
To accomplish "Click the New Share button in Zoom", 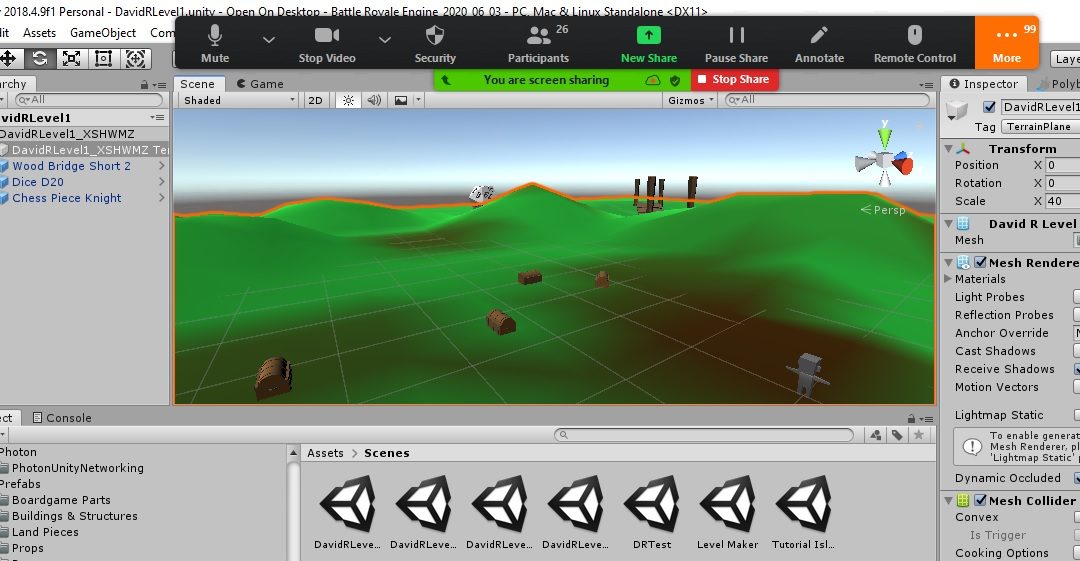I will point(648,44).
